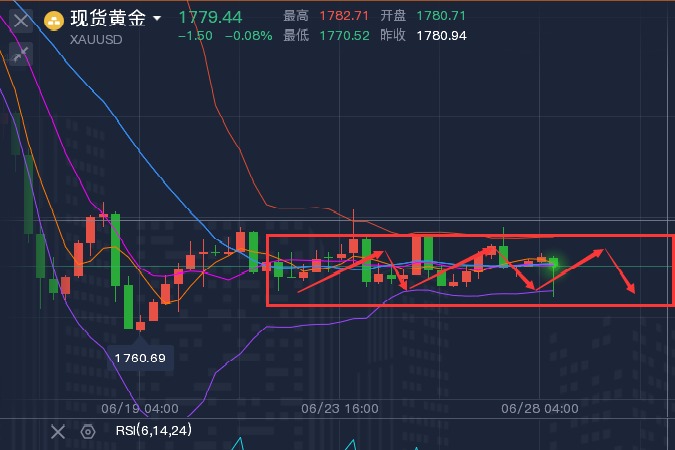Open the 现货黄金 instrument dropdown arrow
Screen dimensions: 675x450
click(156, 18)
